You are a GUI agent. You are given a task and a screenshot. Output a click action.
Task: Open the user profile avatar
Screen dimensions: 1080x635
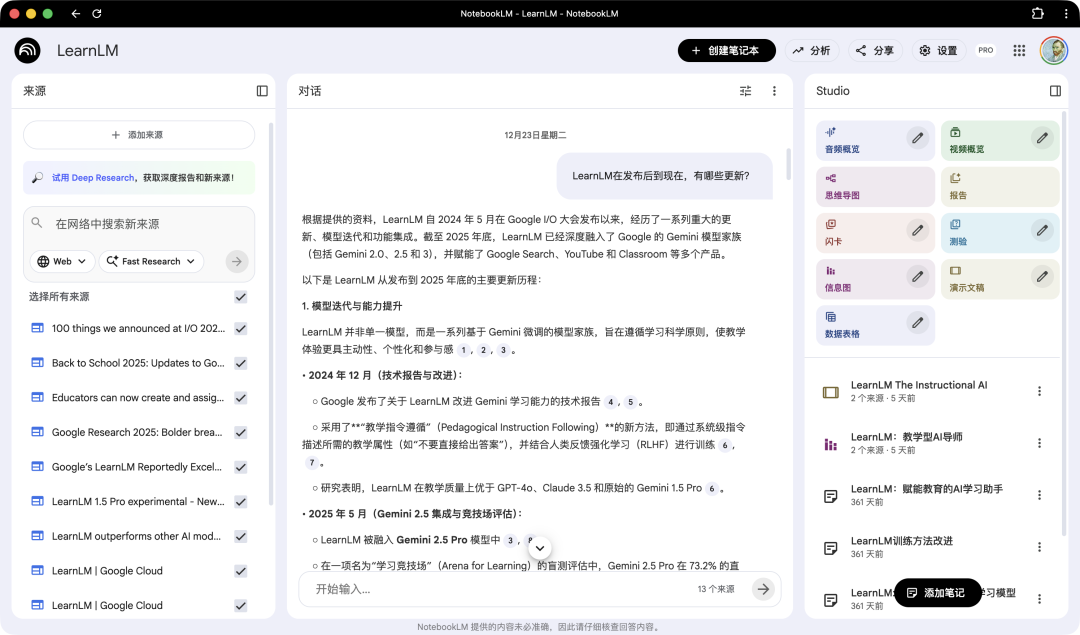click(1053, 50)
